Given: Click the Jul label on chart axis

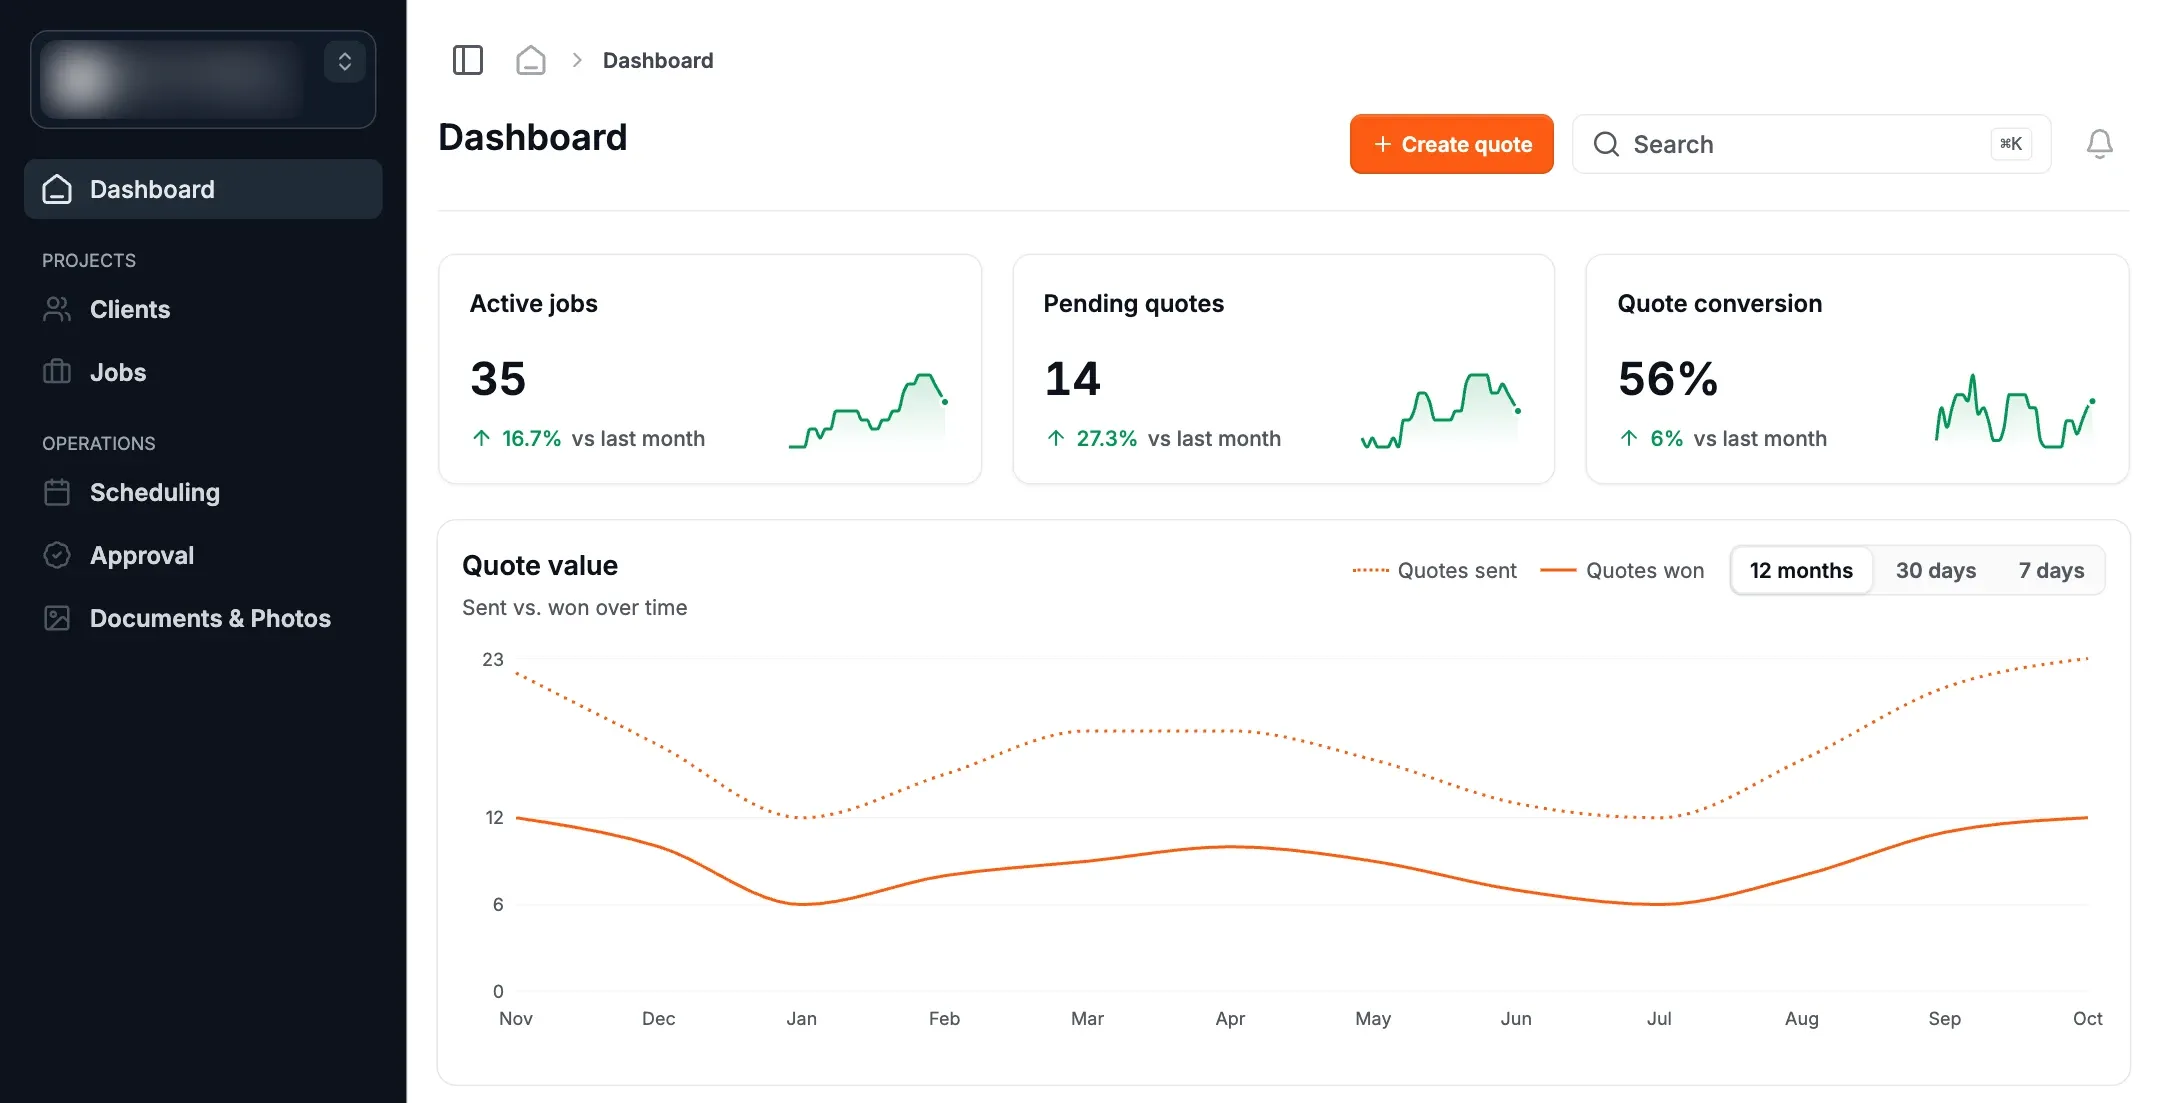Looking at the screenshot, I should click(1659, 1018).
